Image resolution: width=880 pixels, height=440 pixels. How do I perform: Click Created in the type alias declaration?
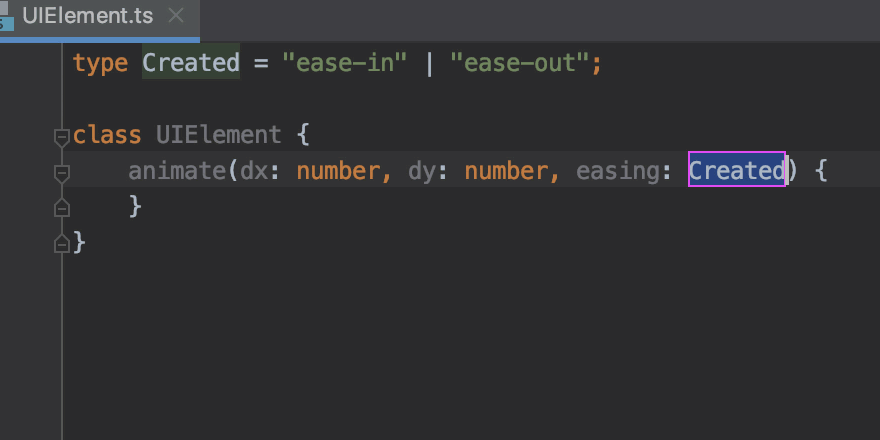(x=190, y=63)
